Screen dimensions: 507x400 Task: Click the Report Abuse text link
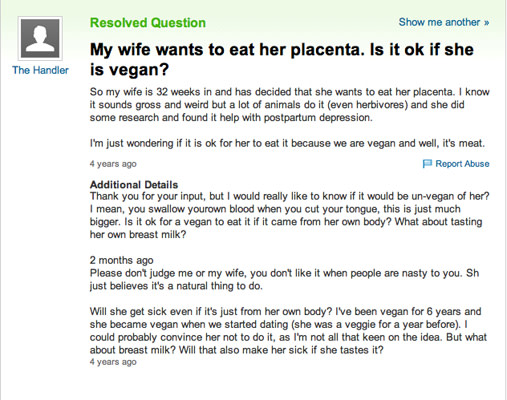tap(462, 164)
